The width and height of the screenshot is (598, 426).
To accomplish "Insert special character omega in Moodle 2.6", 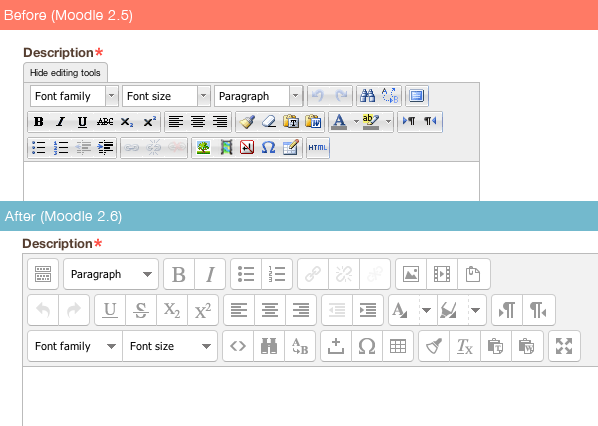I will point(367,346).
